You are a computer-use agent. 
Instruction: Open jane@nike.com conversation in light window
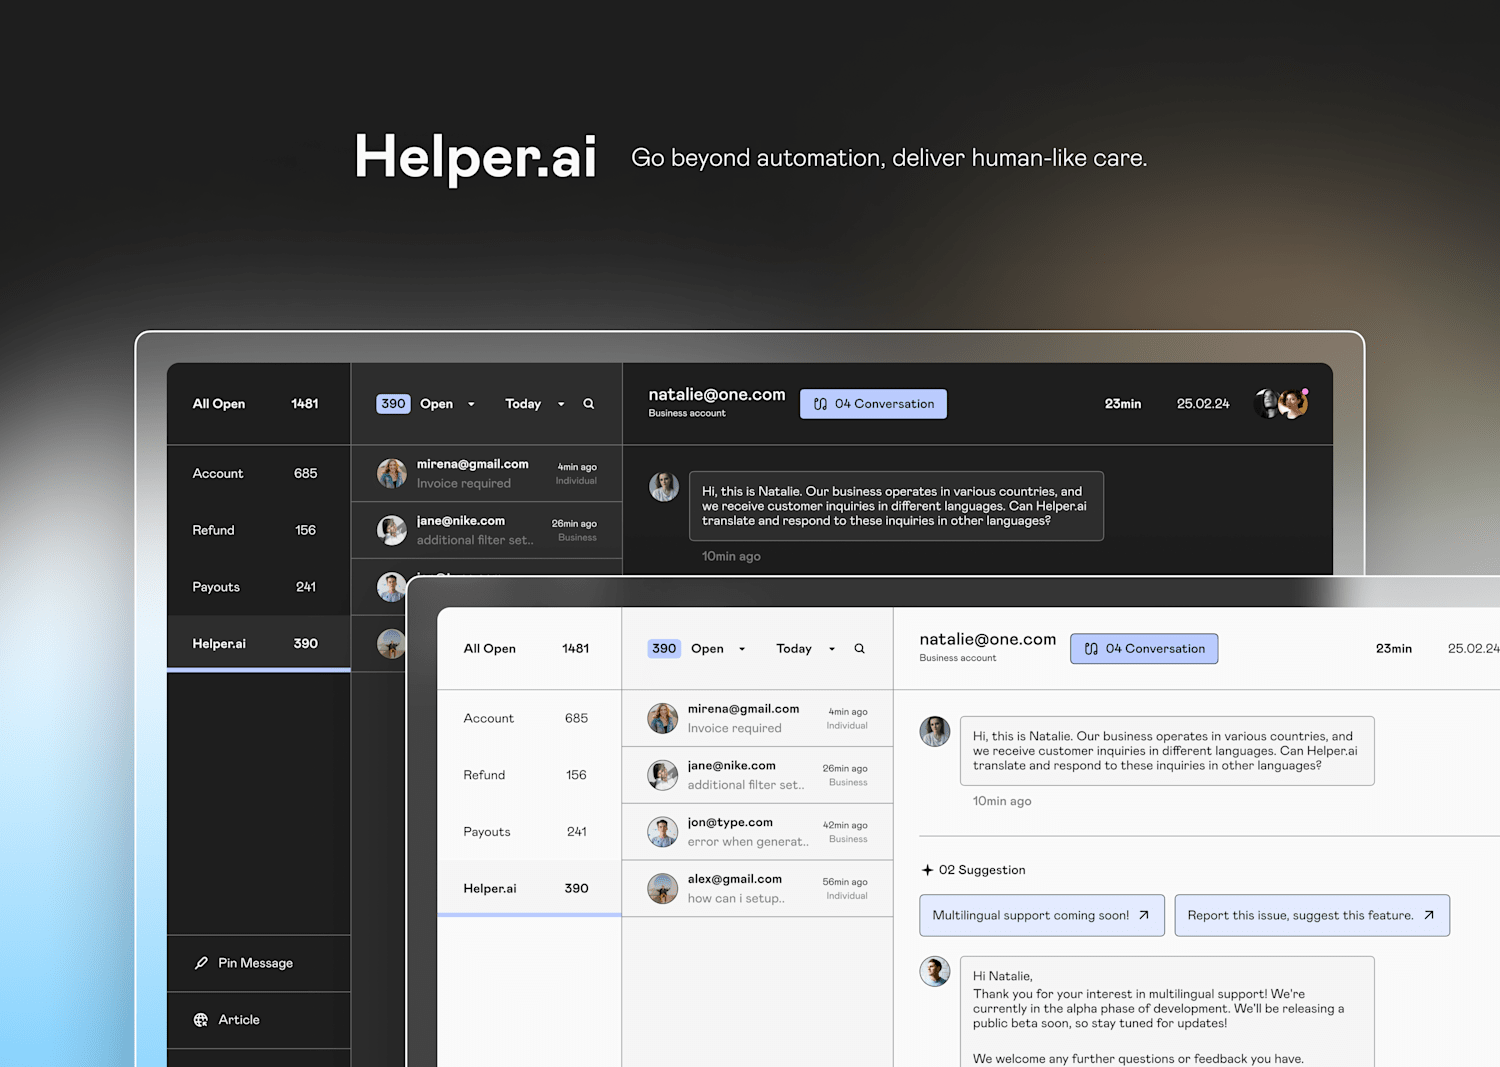757,775
